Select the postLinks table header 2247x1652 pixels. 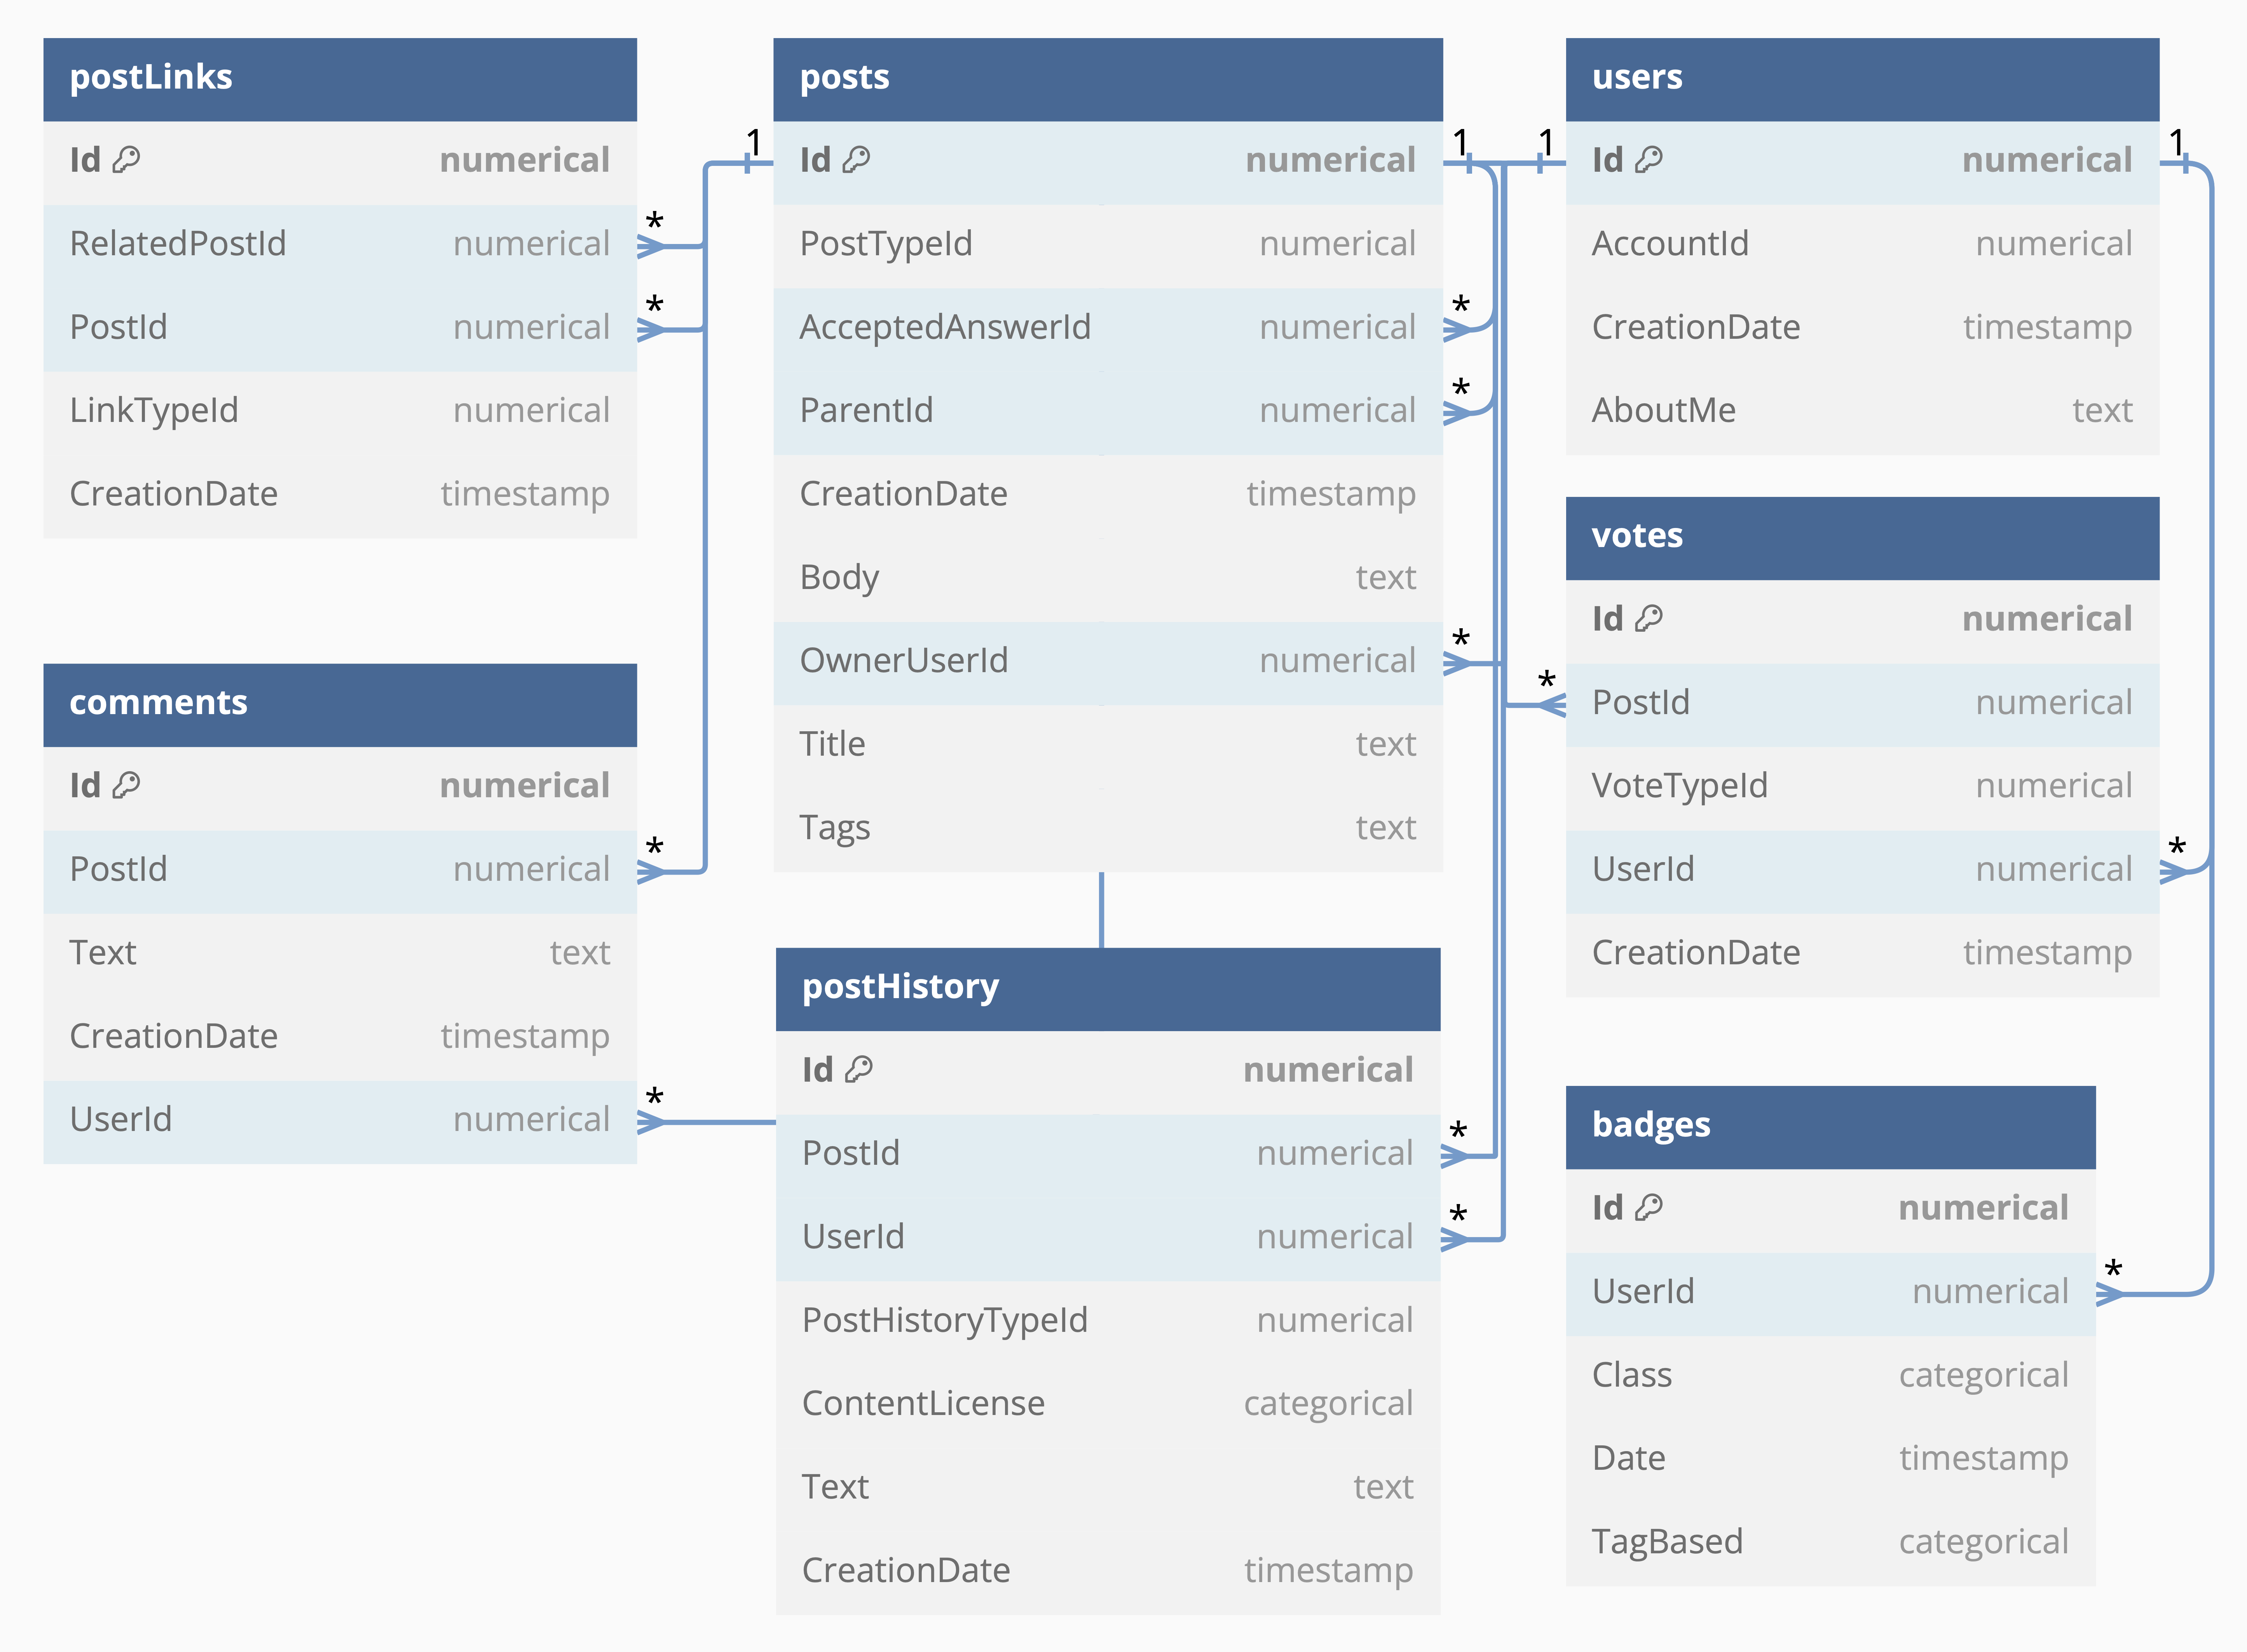[x=340, y=78]
